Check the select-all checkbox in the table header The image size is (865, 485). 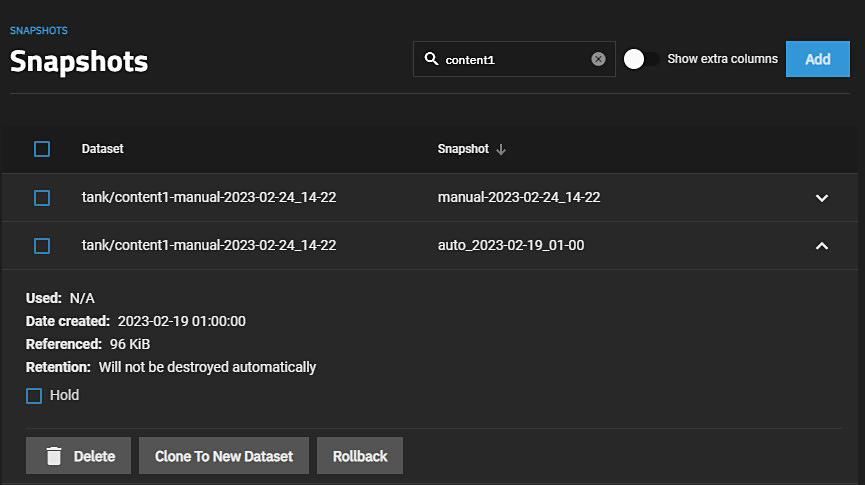click(42, 149)
